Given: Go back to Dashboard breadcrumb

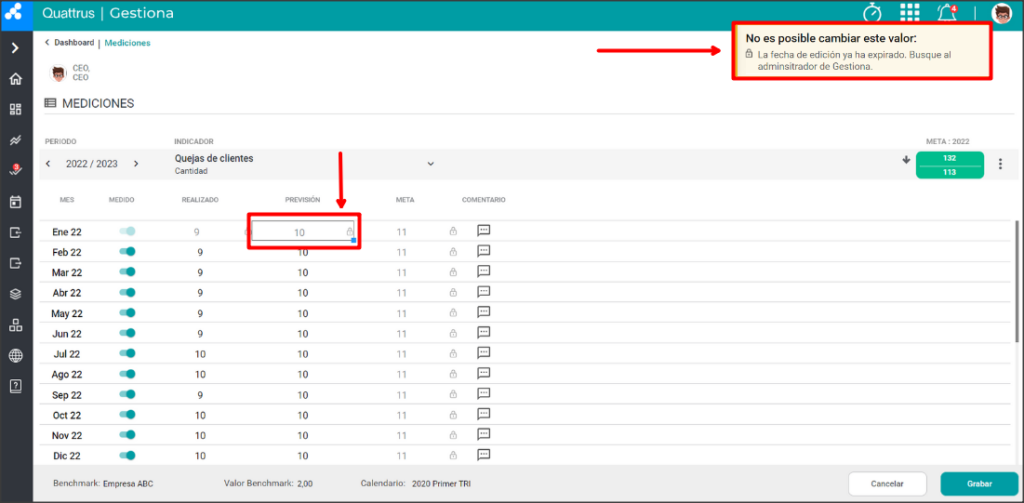Looking at the screenshot, I should (74, 42).
